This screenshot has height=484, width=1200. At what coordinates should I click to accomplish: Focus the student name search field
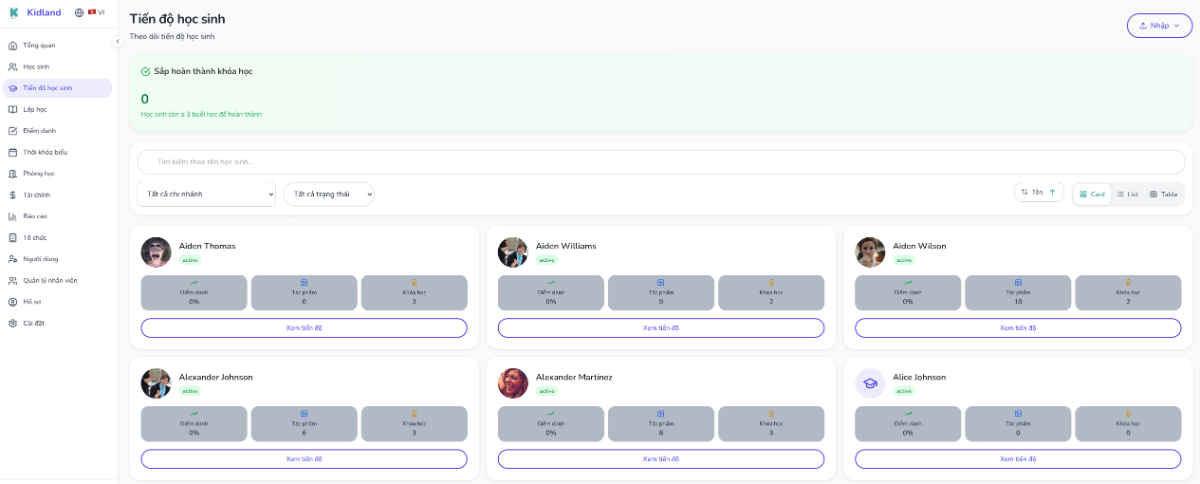660,161
